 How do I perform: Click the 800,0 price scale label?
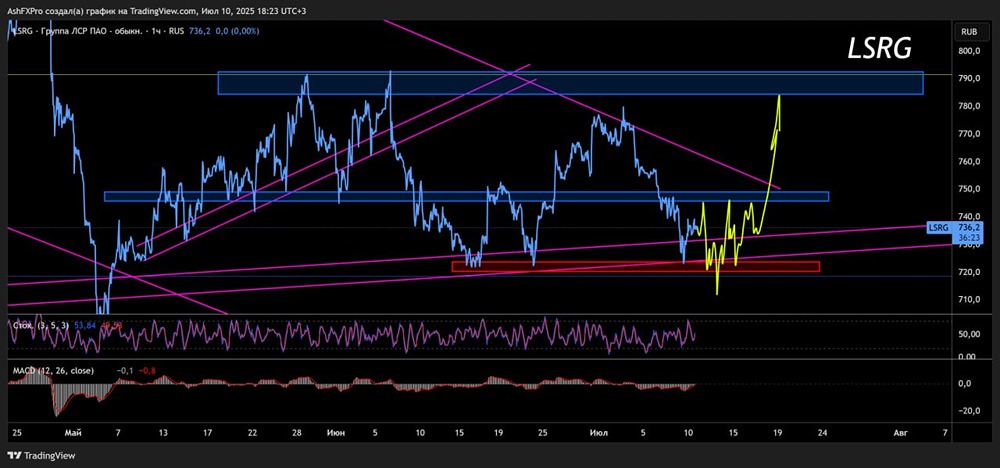969,51
